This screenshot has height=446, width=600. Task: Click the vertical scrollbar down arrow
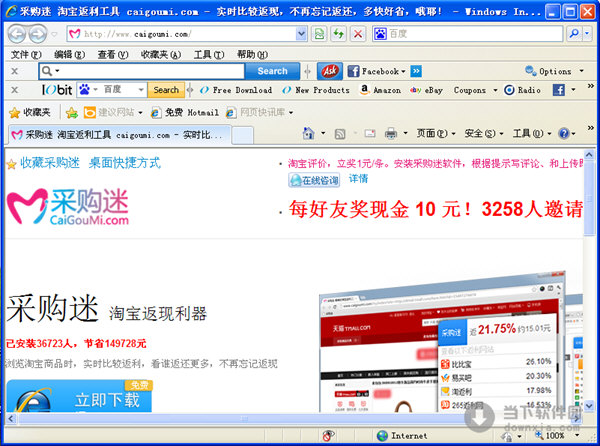[589, 405]
